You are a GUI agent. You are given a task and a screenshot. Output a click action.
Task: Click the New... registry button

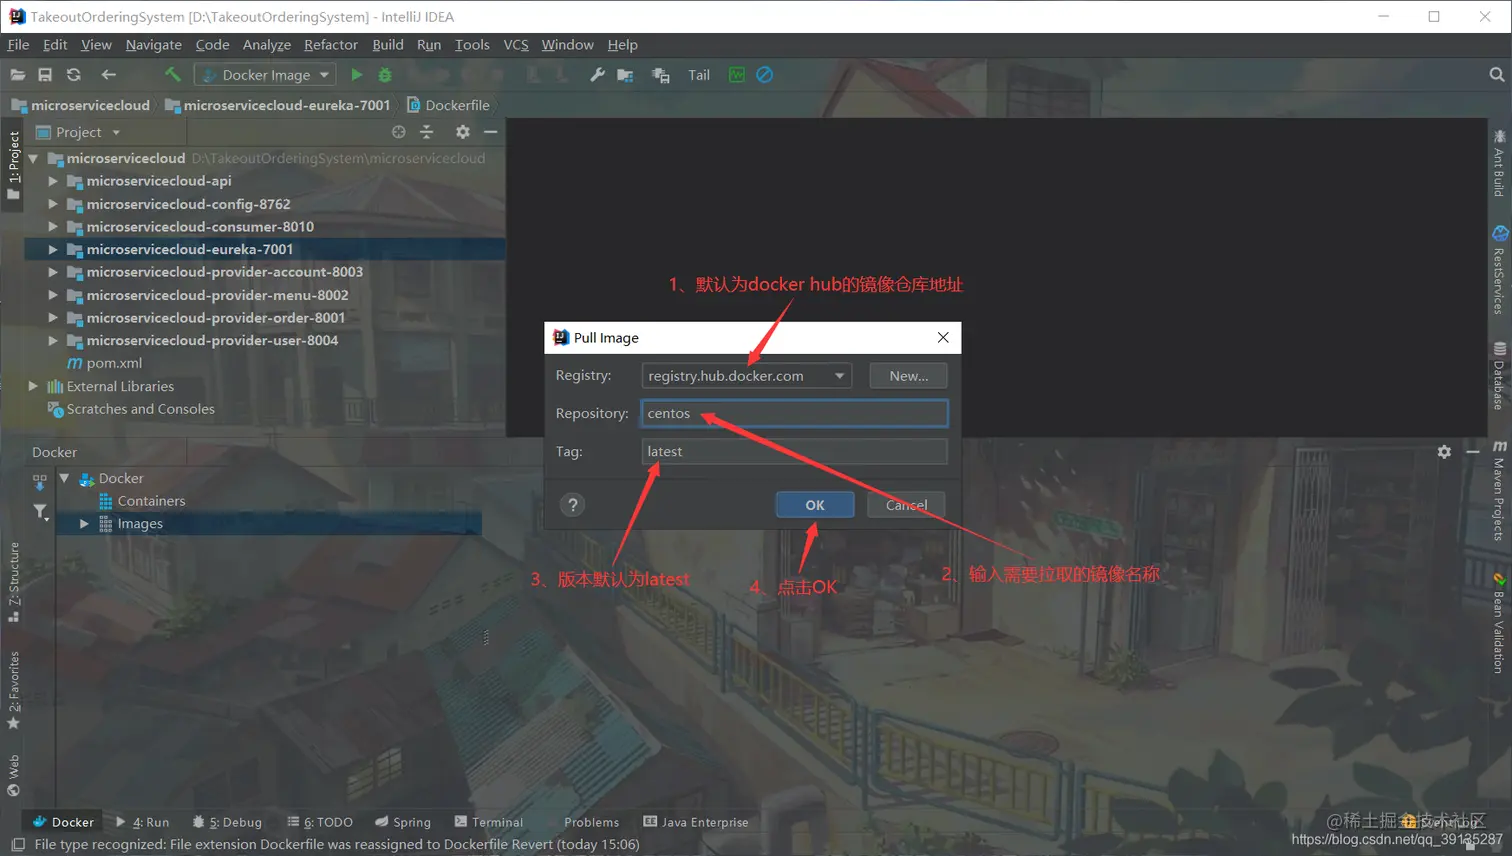(908, 376)
